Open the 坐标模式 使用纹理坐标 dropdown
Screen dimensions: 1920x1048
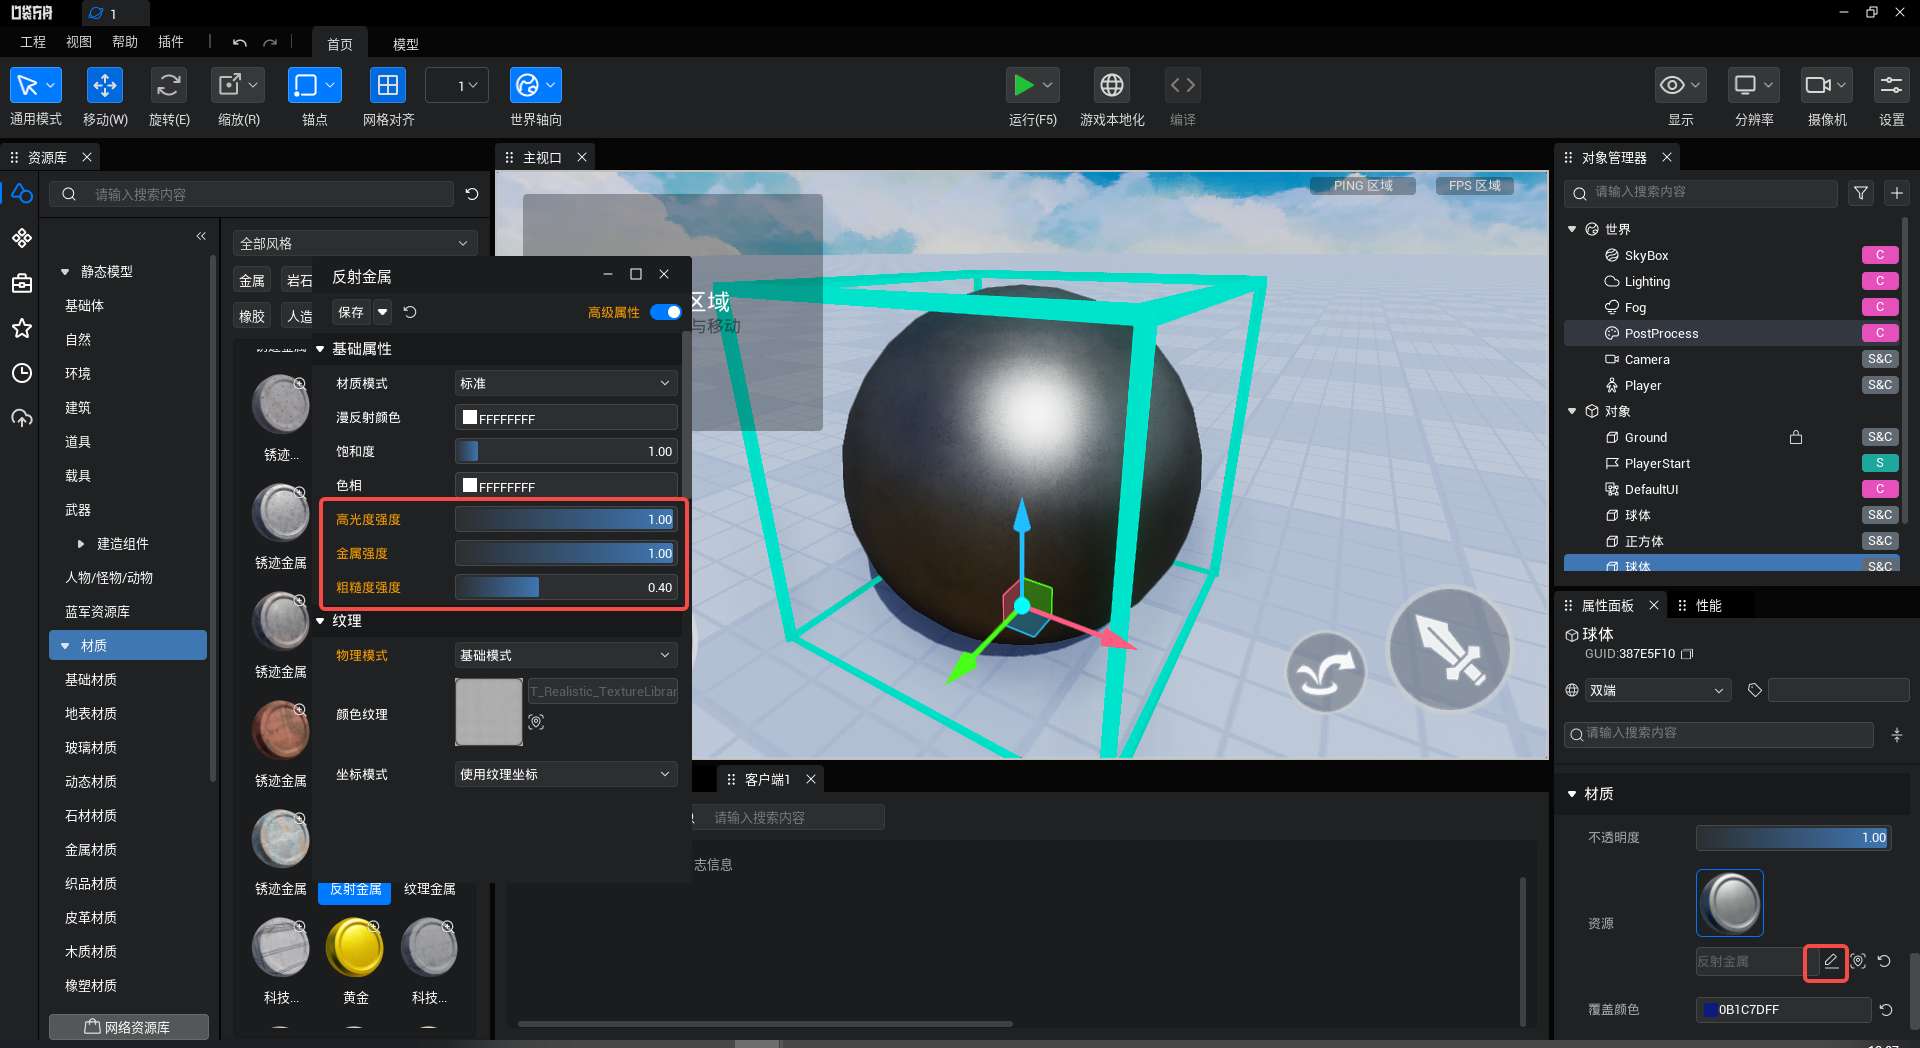pyautogui.click(x=566, y=774)
